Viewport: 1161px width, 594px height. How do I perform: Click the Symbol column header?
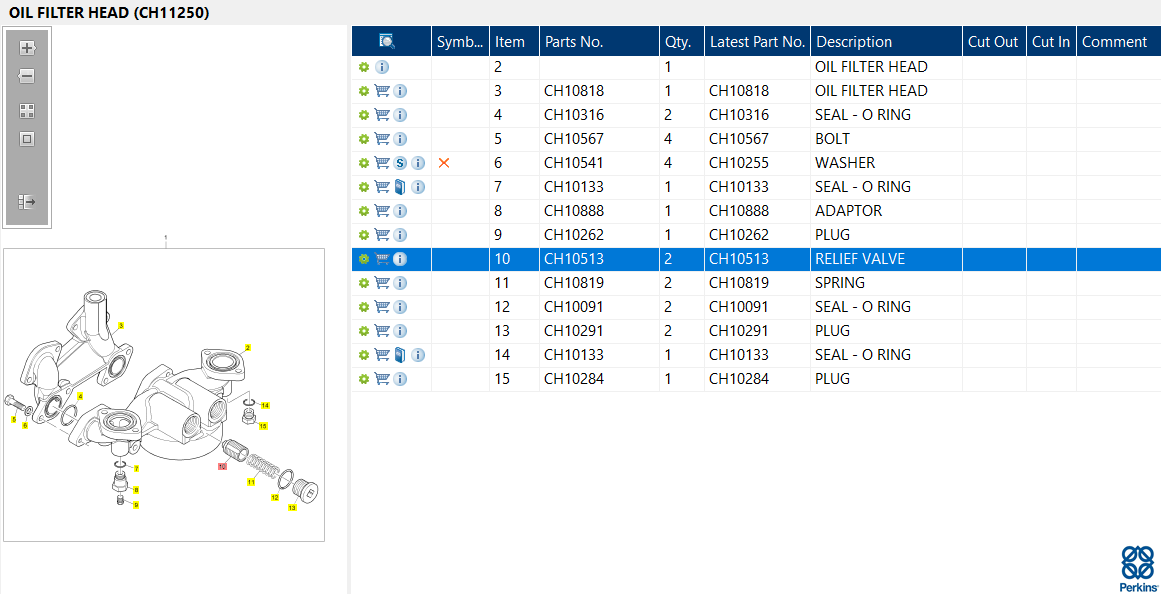pos(461,41)
